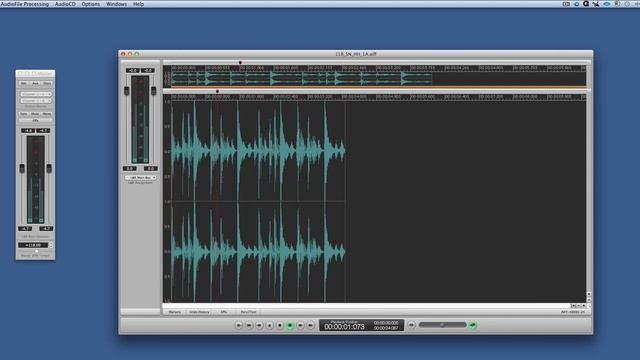
Task: Open the second output dropdown in Master window
Action: tap(36, 100)
